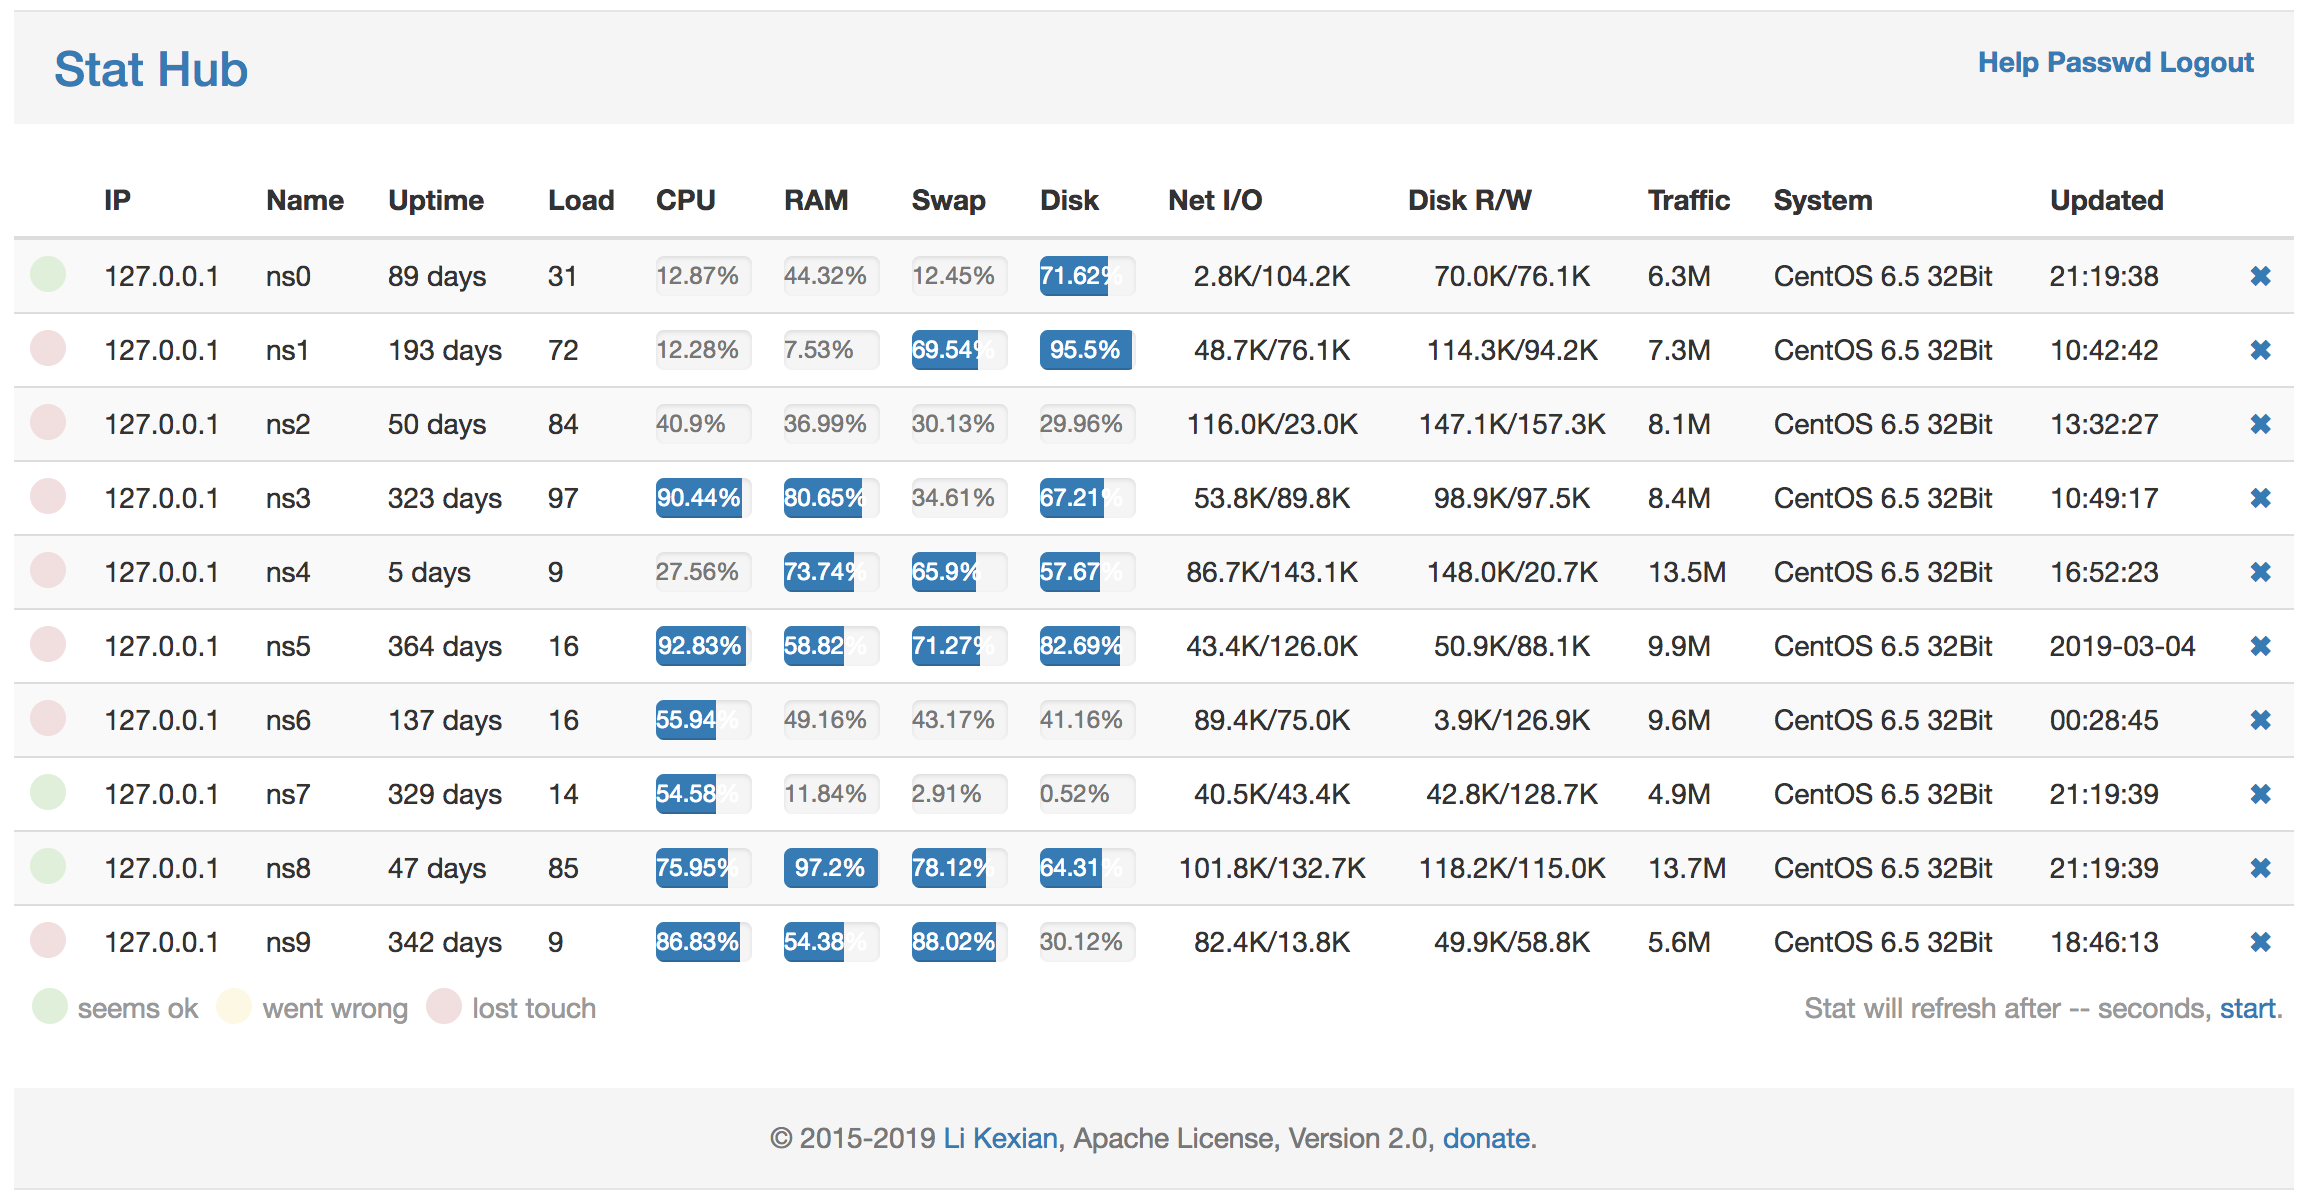Click the Stat Hub title
Image resolution: width=2306 pixels, height=1200 pixels.
tap(151, 70)
